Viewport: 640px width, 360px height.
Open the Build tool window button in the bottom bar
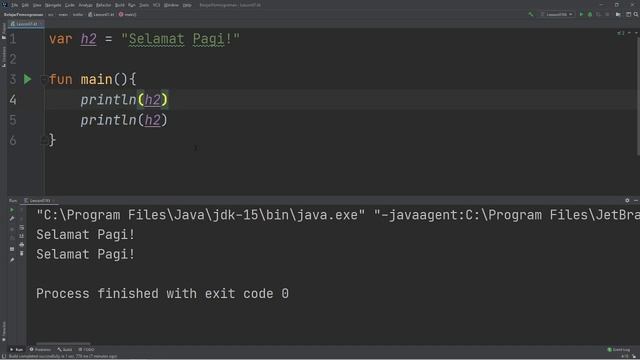(x=65, y=350)
